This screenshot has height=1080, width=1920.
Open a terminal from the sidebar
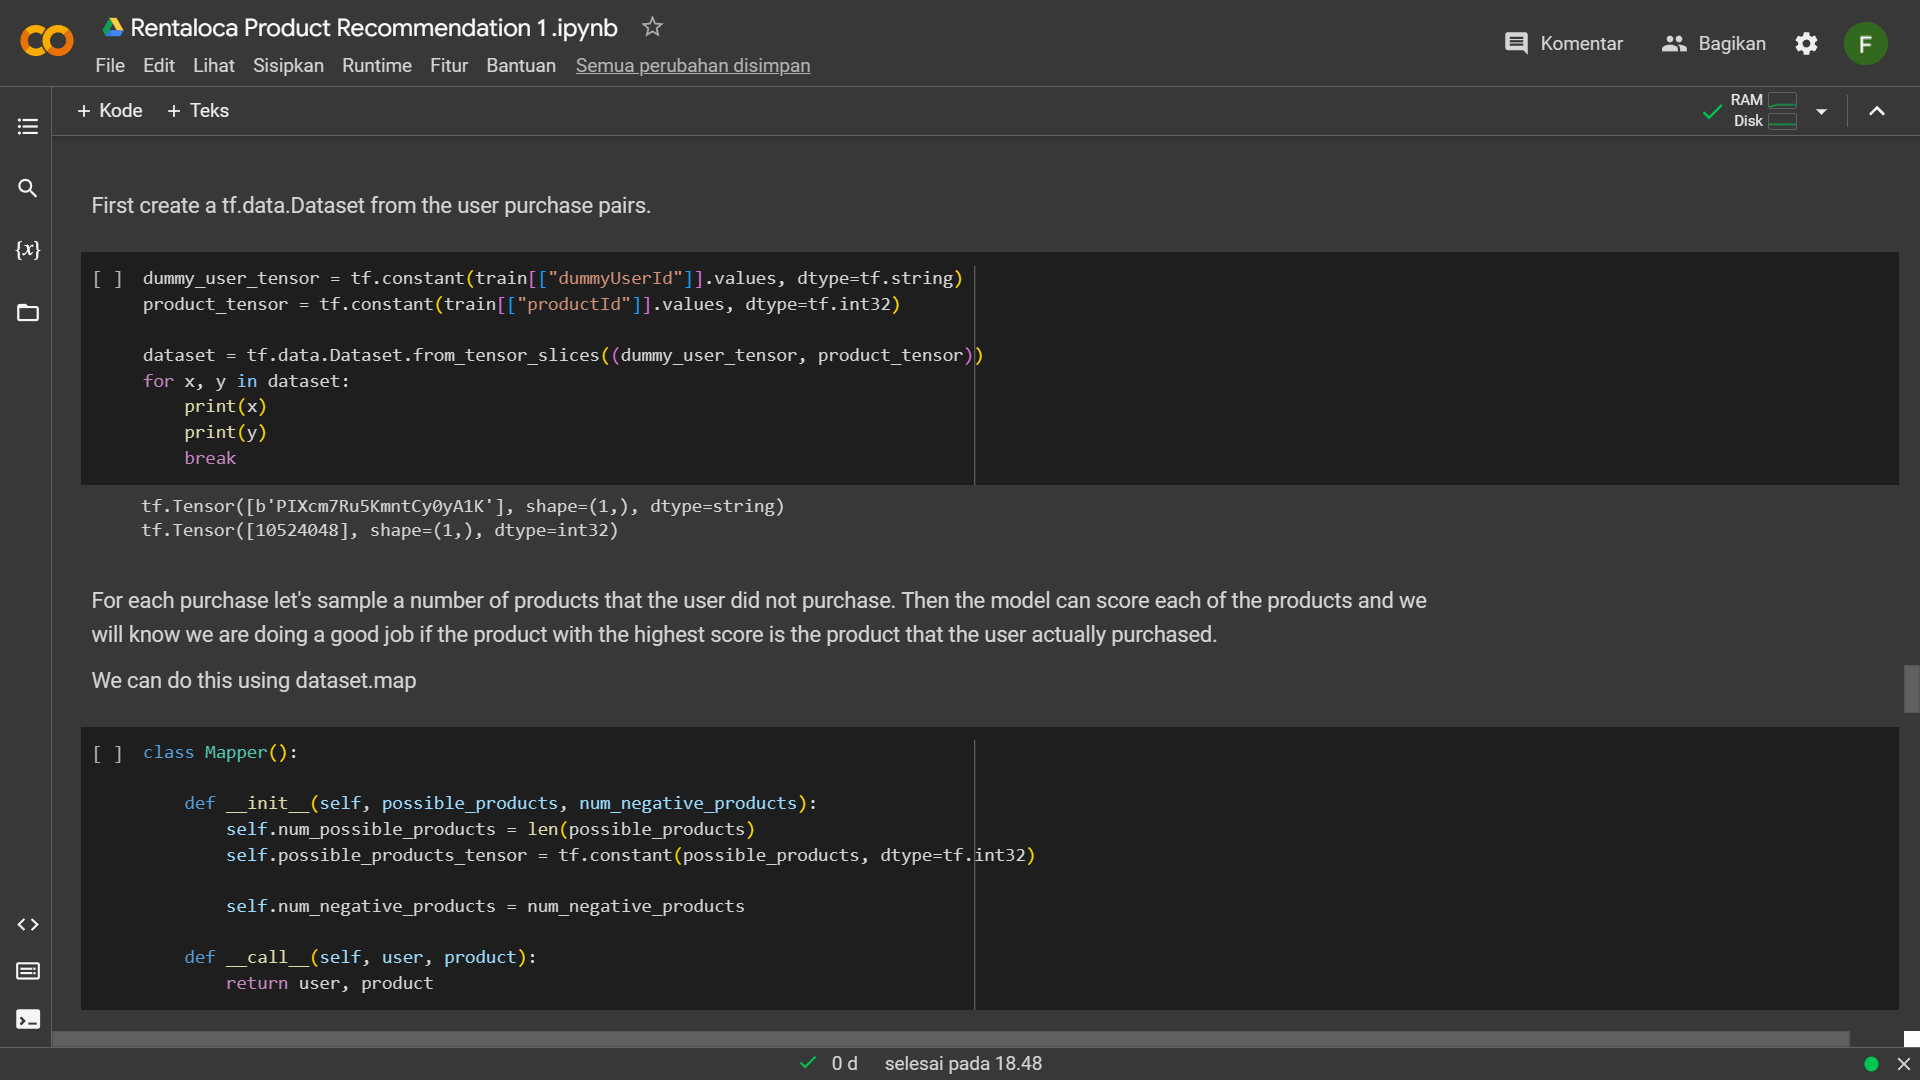click(x=27, y=1019)
